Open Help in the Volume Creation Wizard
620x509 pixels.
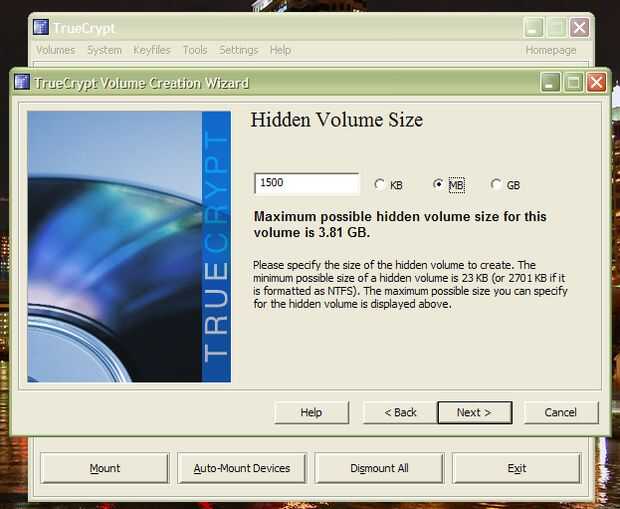pos(311,412)
